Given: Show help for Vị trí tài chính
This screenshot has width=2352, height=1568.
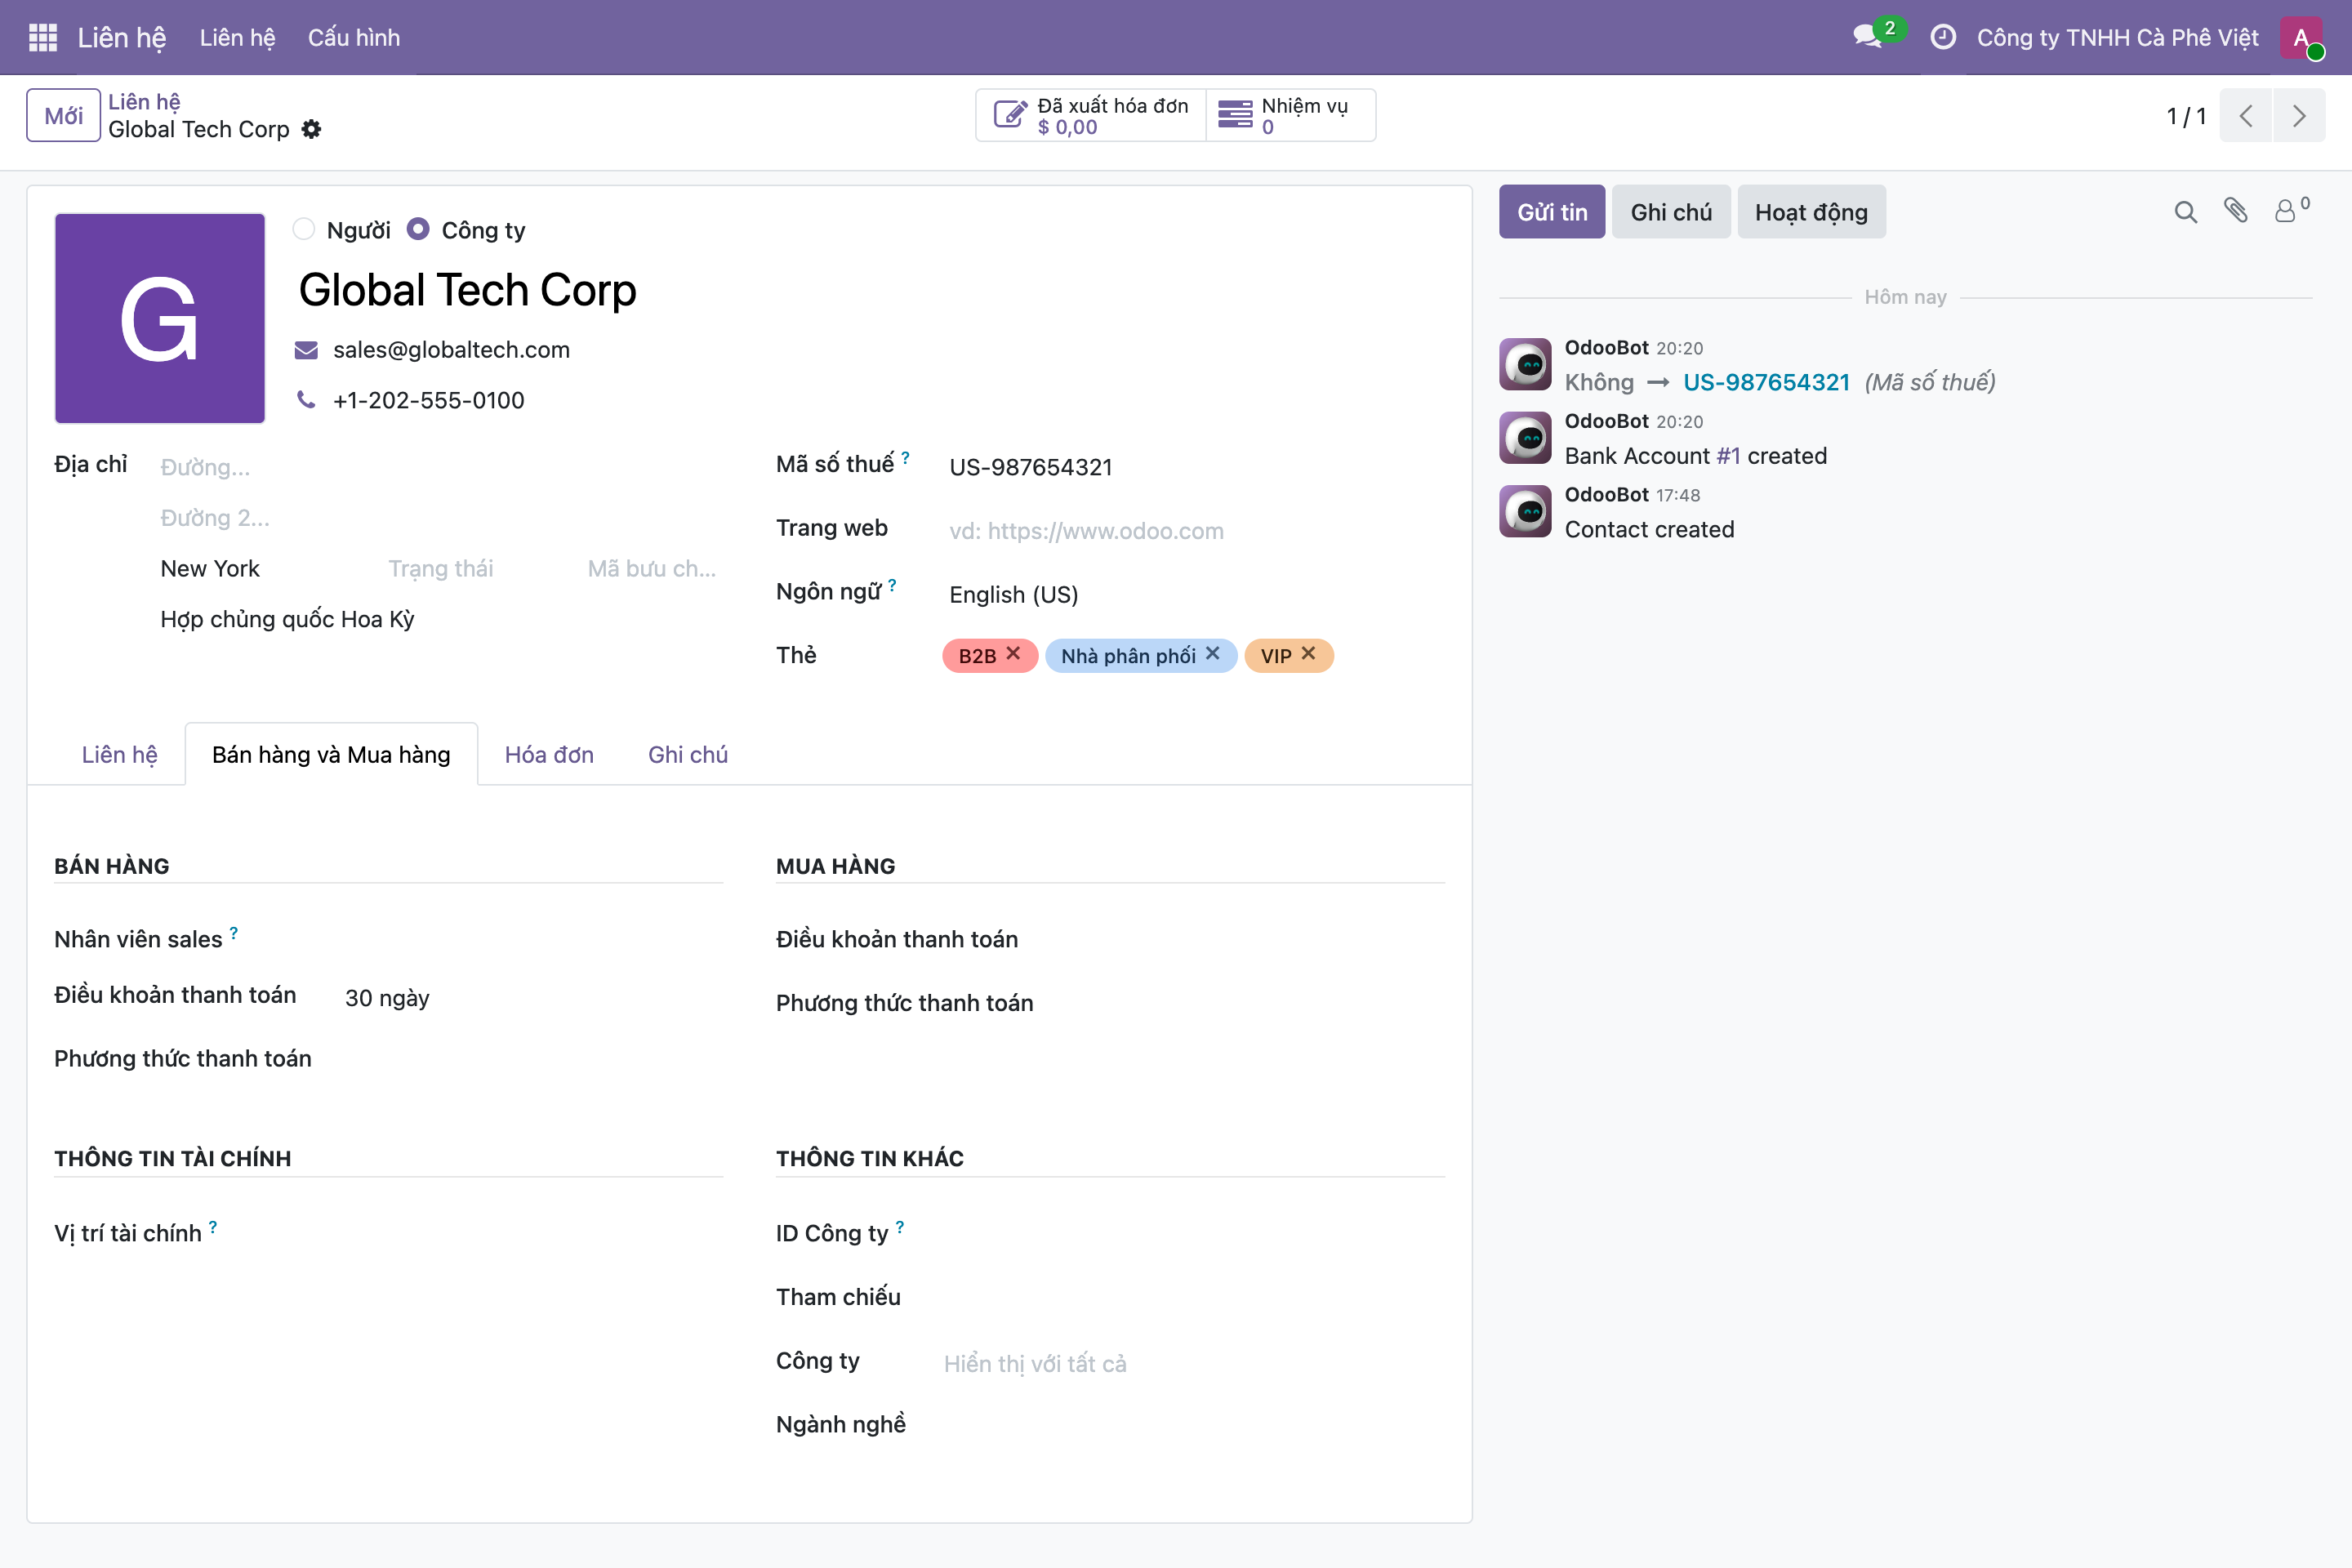Looking at the screenshot, I should 212,1226.
